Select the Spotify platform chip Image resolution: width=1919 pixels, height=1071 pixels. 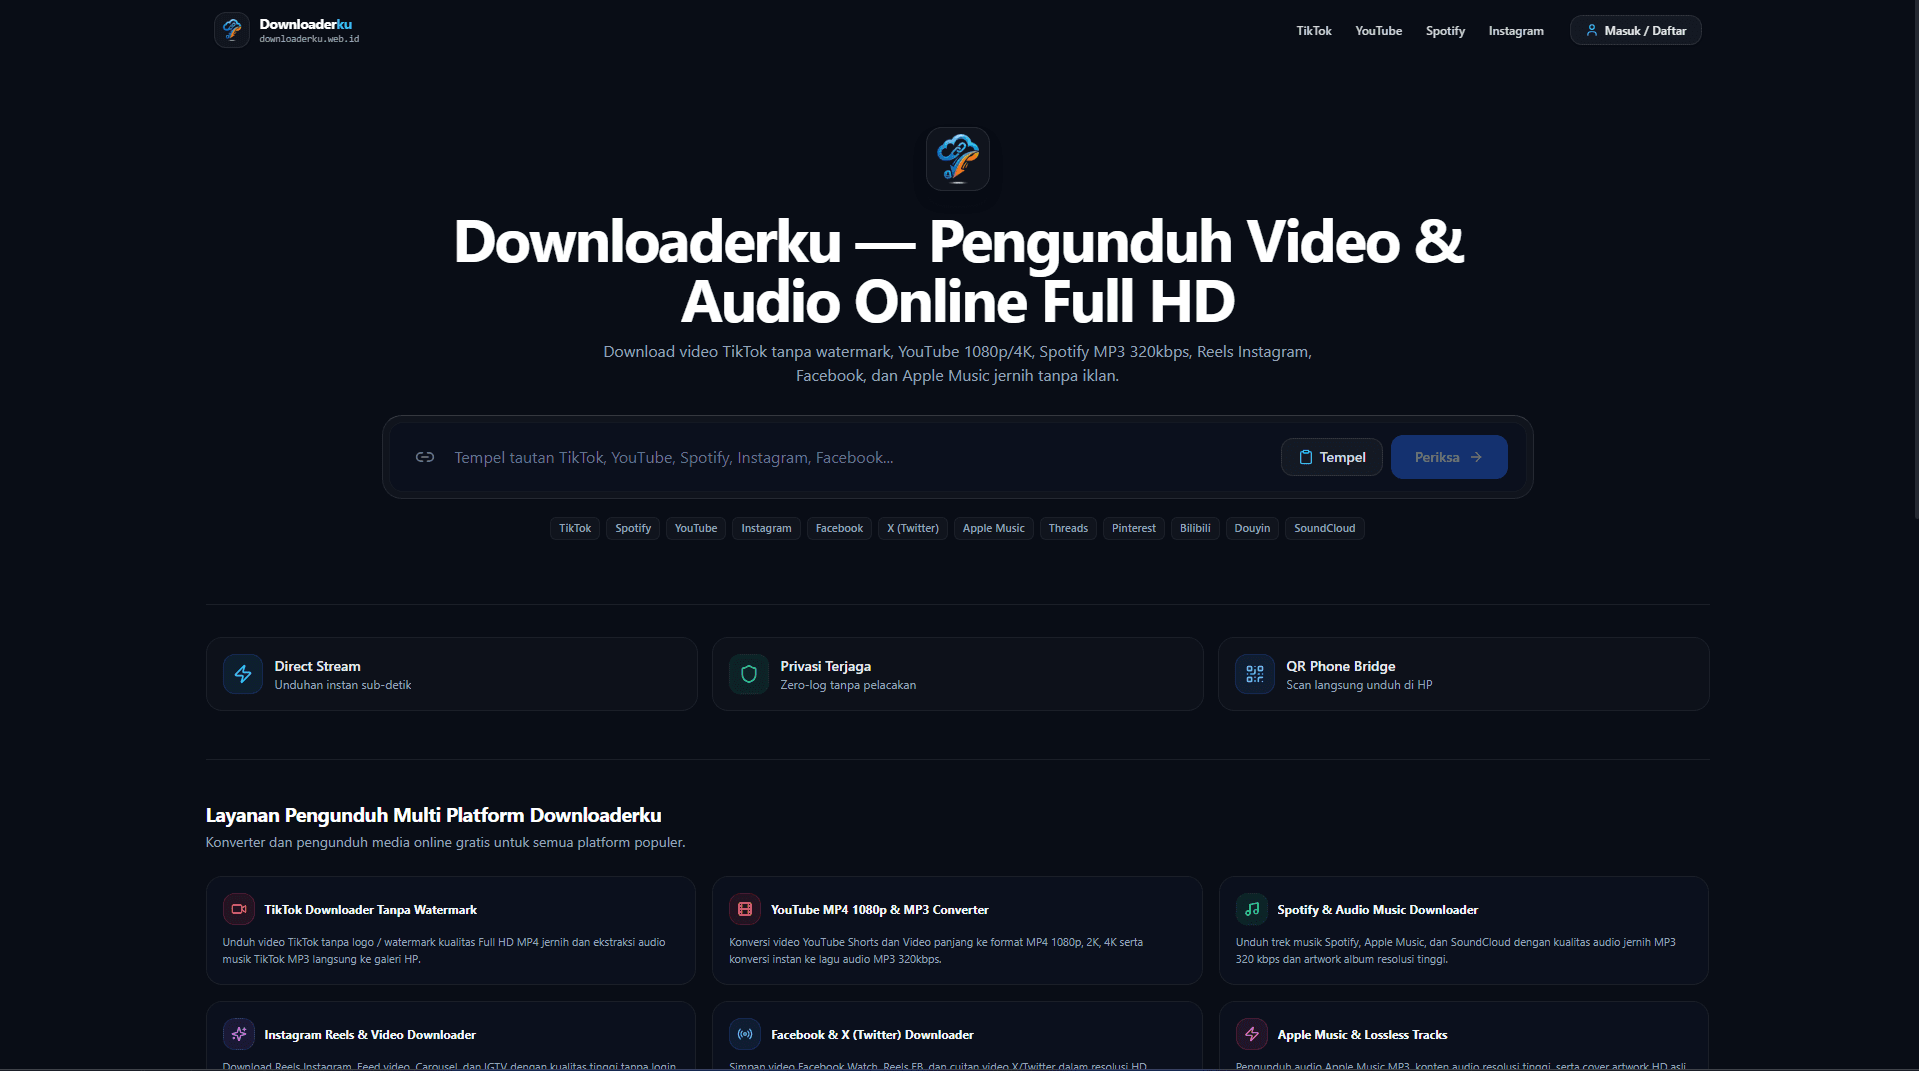tap(633, 528)
